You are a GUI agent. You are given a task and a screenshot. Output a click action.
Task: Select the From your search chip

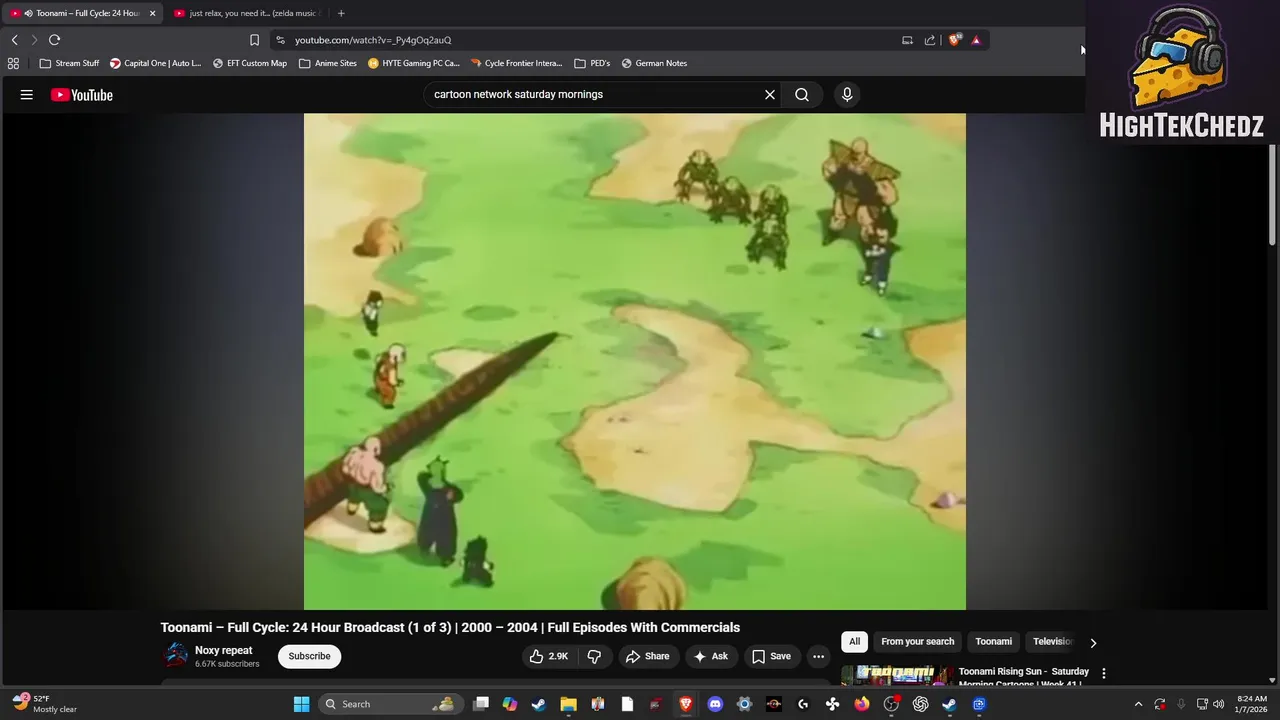[x=917, y=641]
